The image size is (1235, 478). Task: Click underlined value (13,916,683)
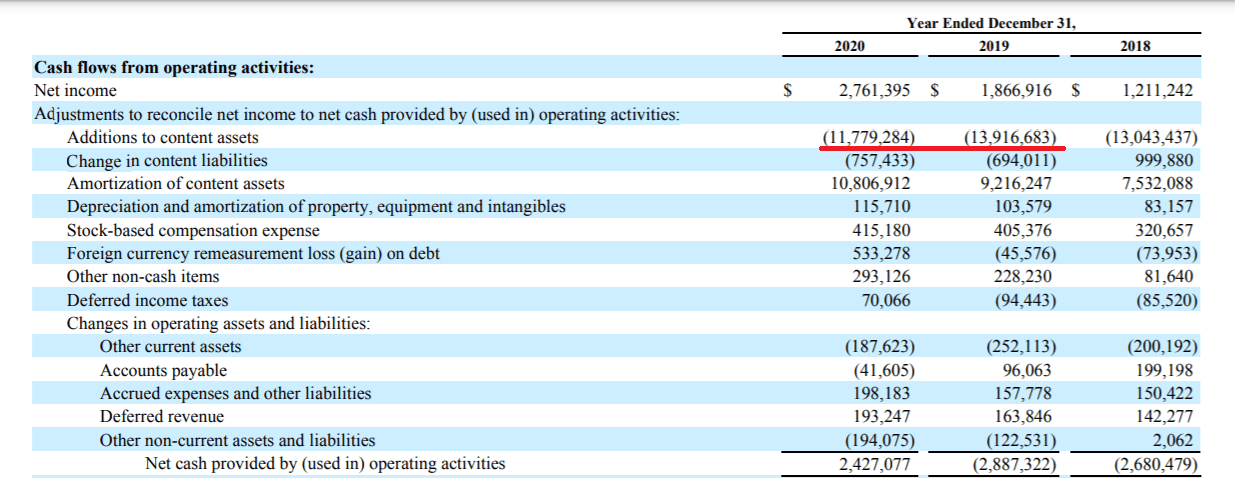(1012, 138)
